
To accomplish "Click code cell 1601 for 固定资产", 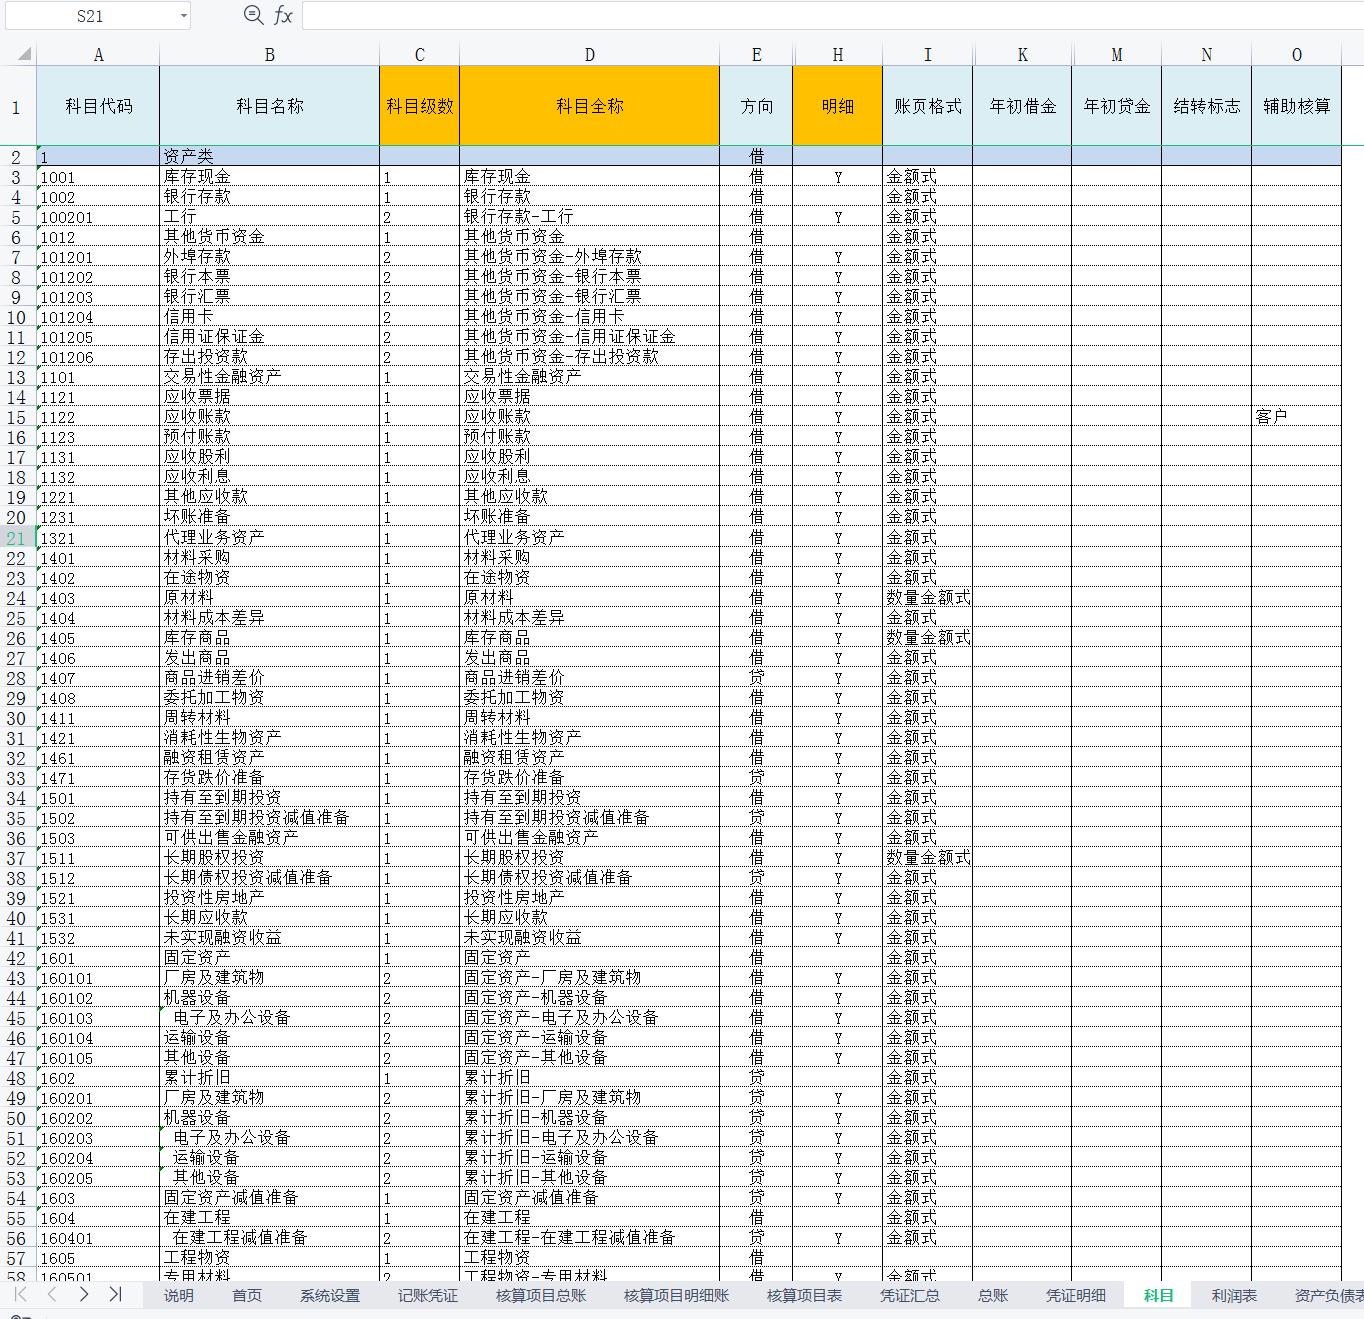I will point(98,958).
